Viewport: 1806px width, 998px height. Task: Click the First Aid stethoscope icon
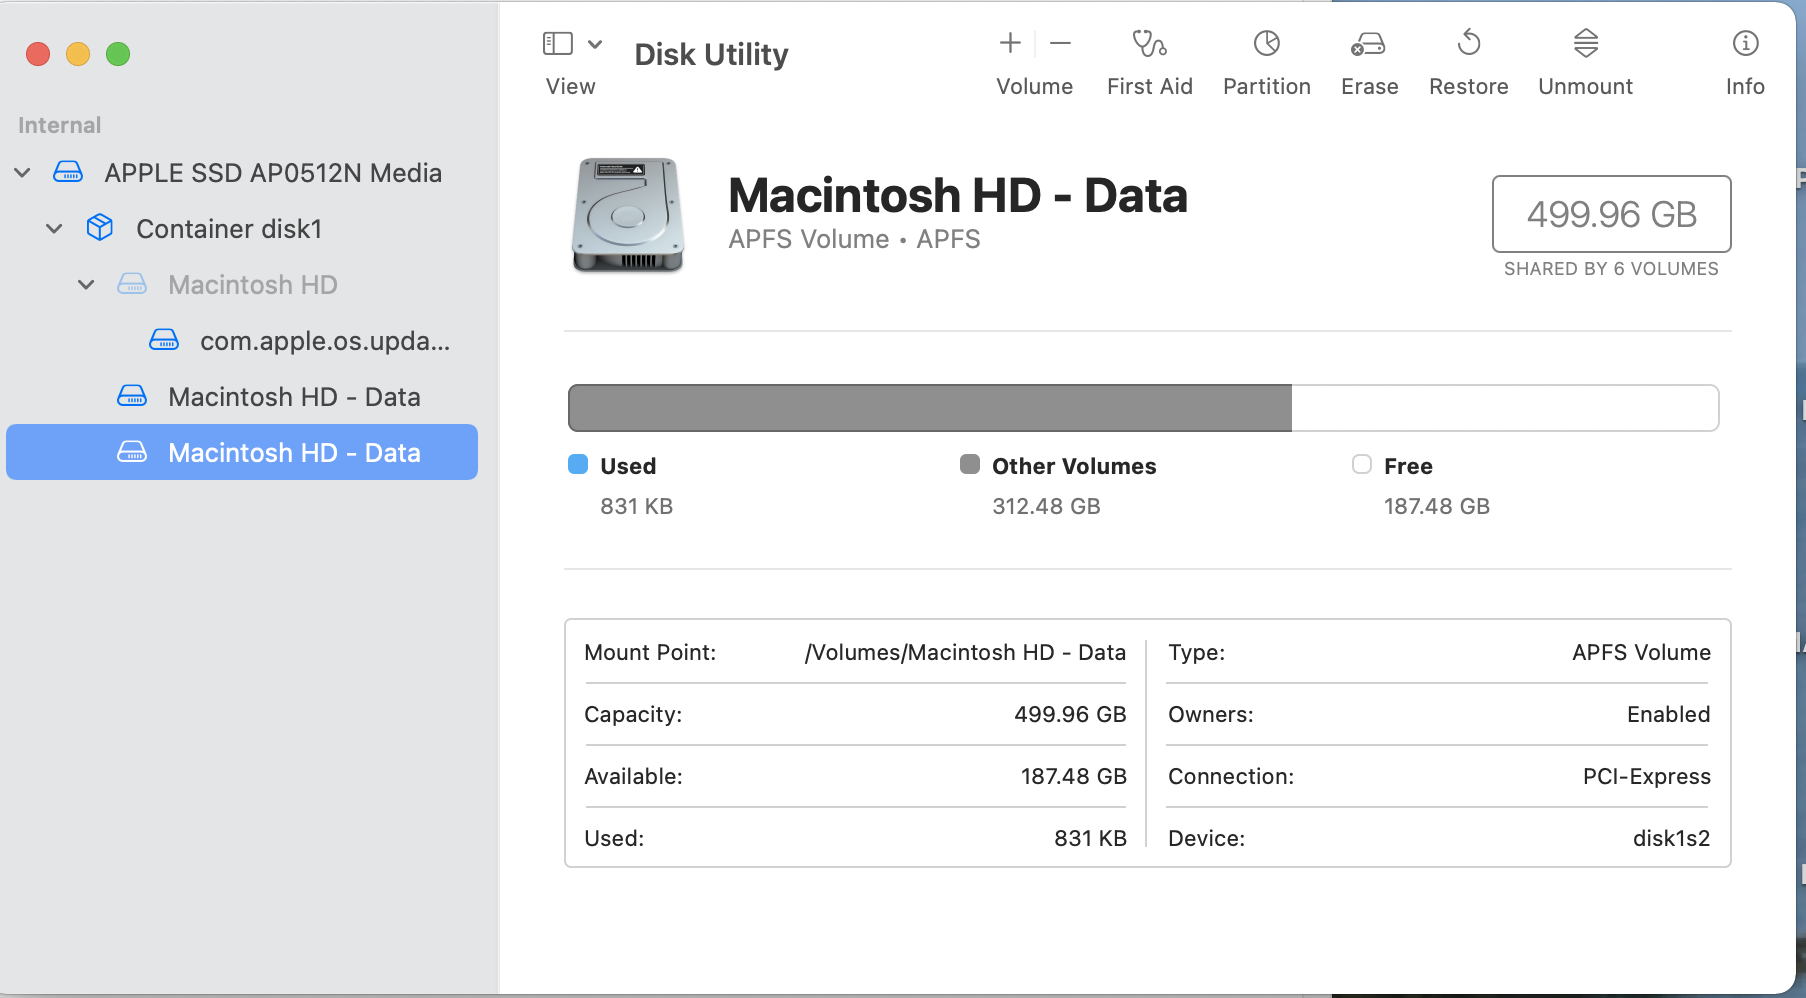click(1149, 44)
